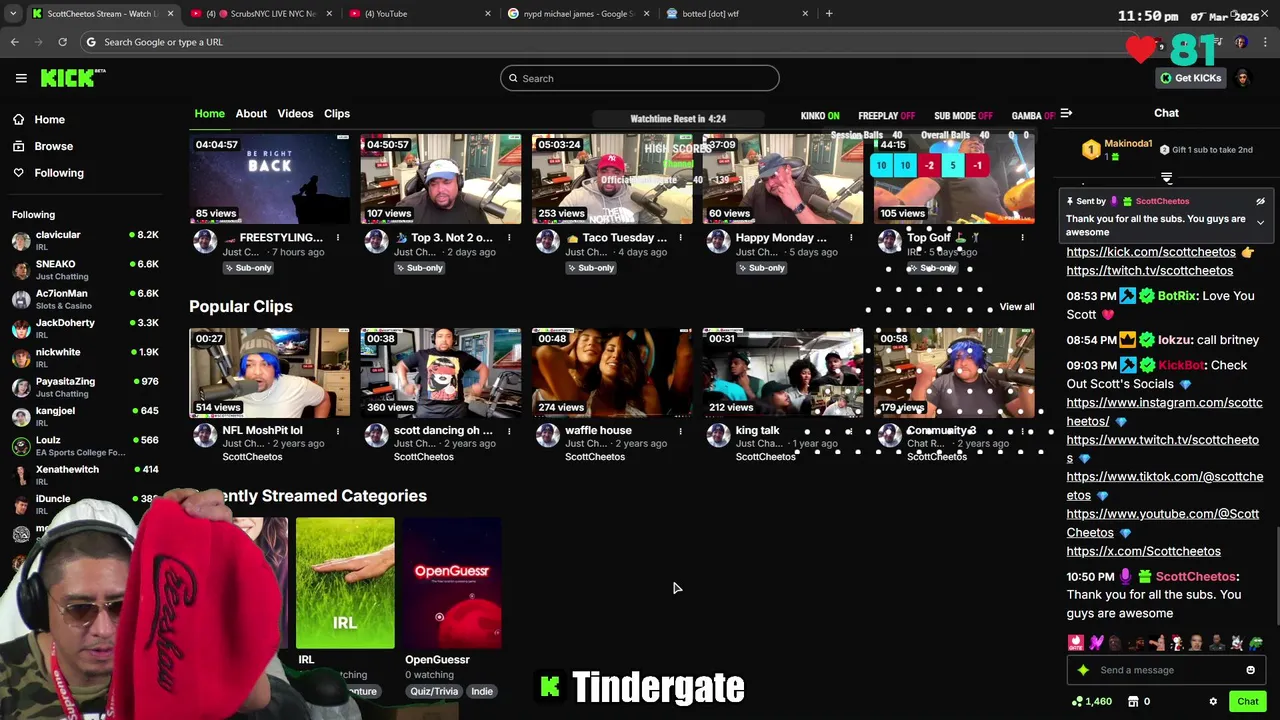Open a new browser tab
Image resolution: width=1280 pixels, height=720 pixels.
pos(829,14)
